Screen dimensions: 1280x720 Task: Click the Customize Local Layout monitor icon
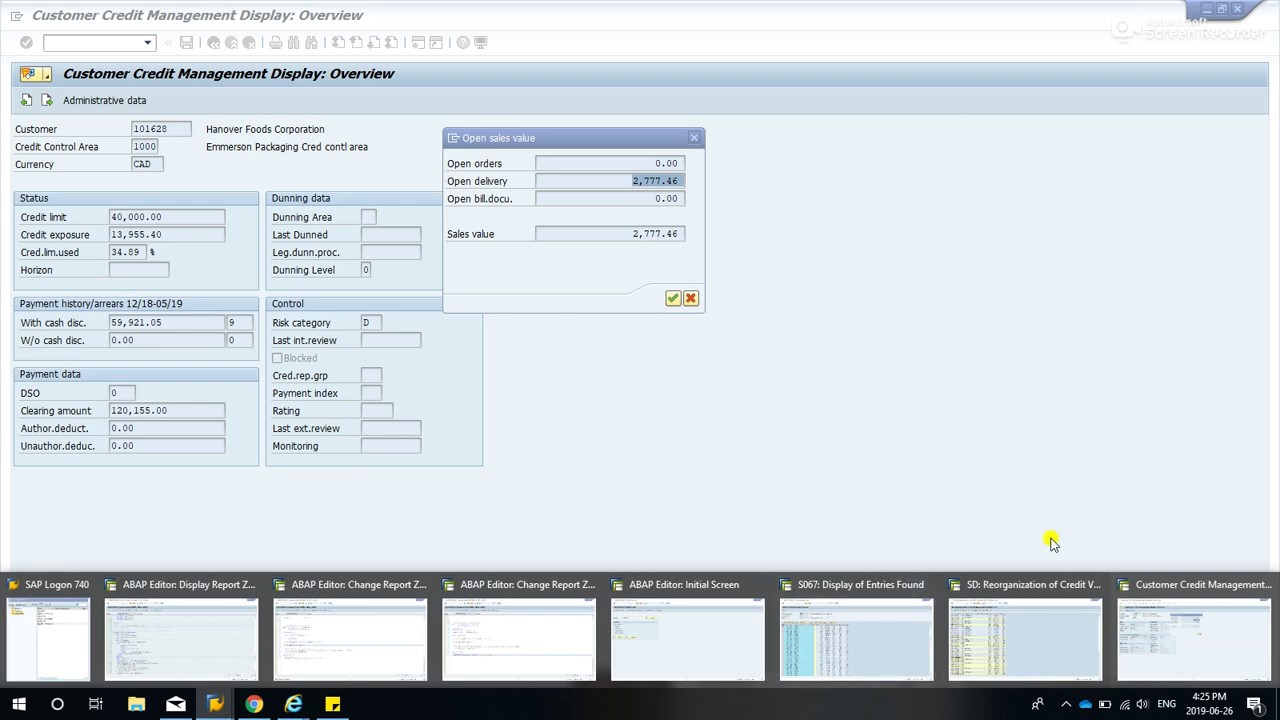click(481, 42)
